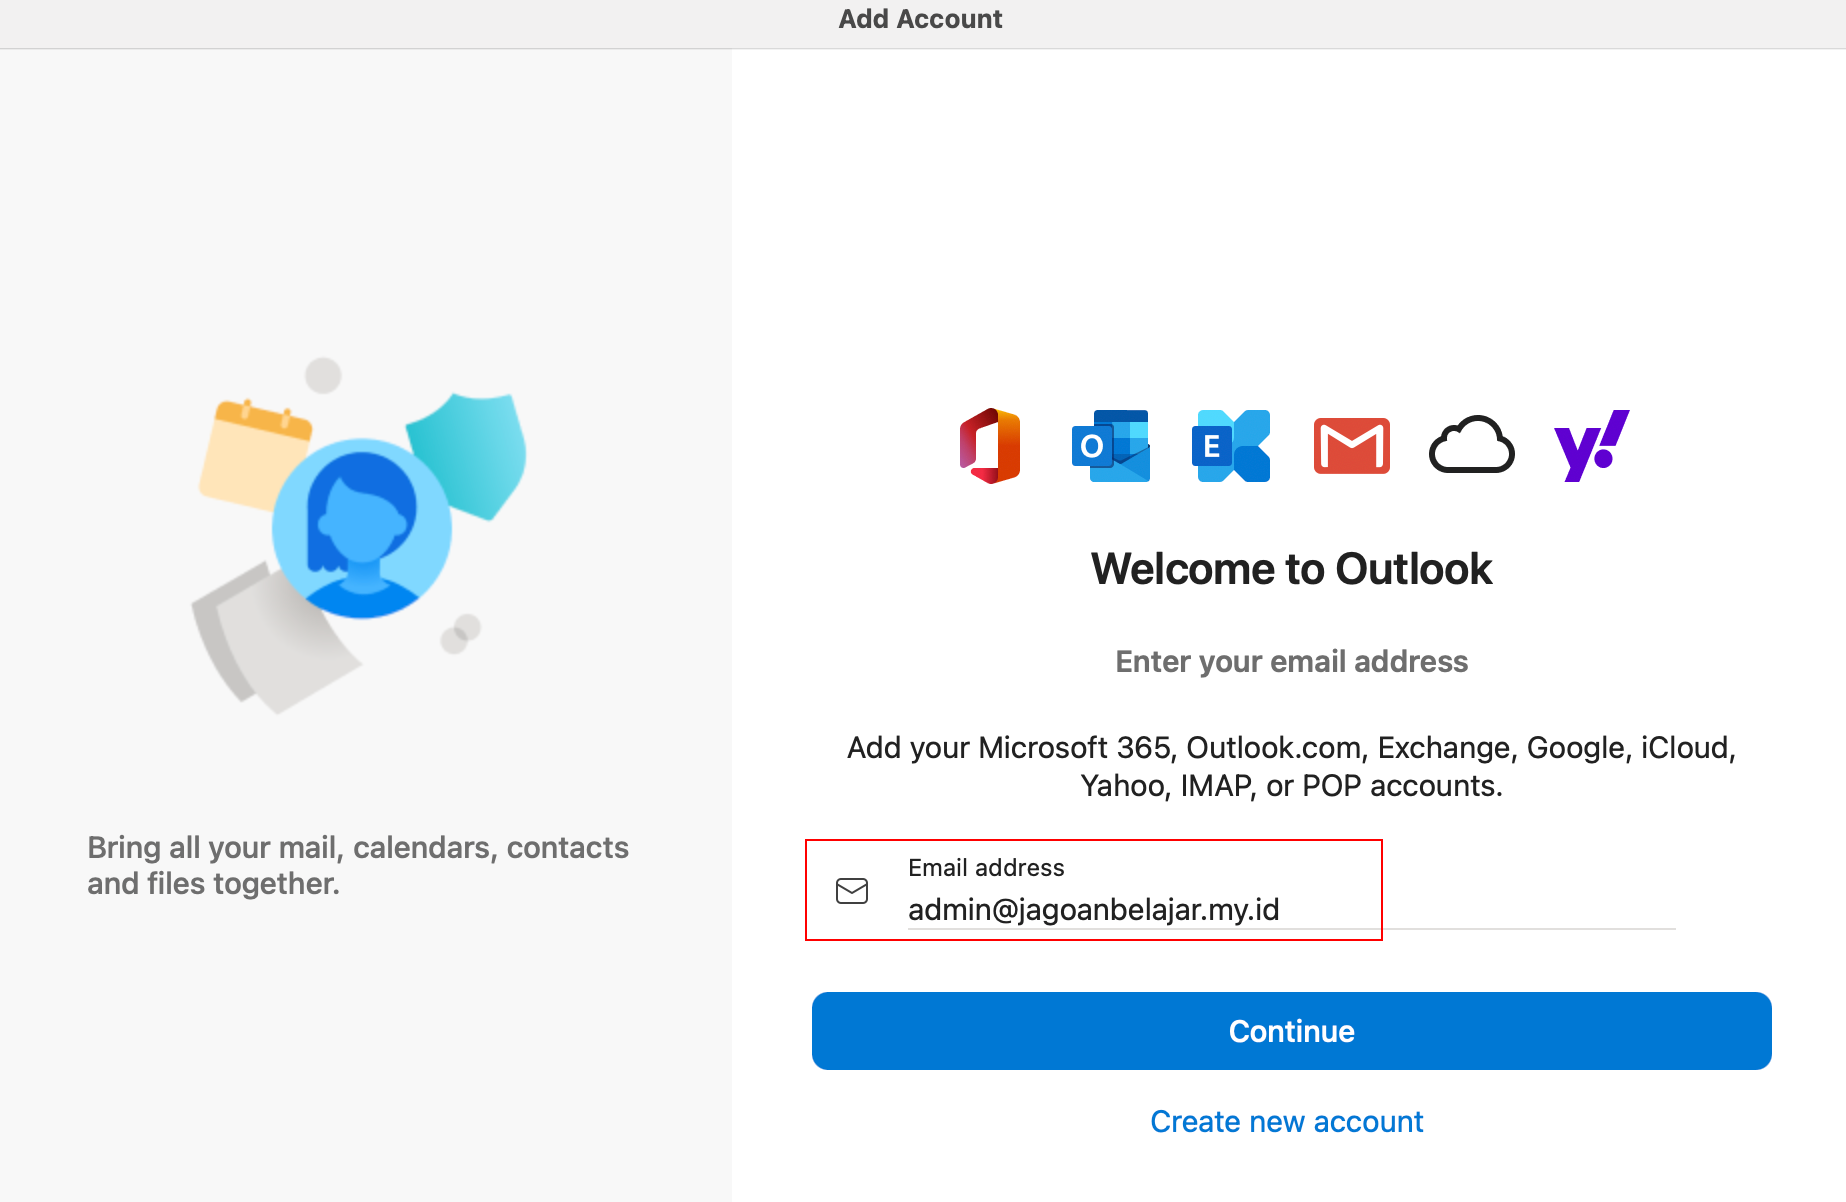This screenshot has height=1202, width=1846.
Task: Click the iCloud cloud icon
Action: [1471, 445]
